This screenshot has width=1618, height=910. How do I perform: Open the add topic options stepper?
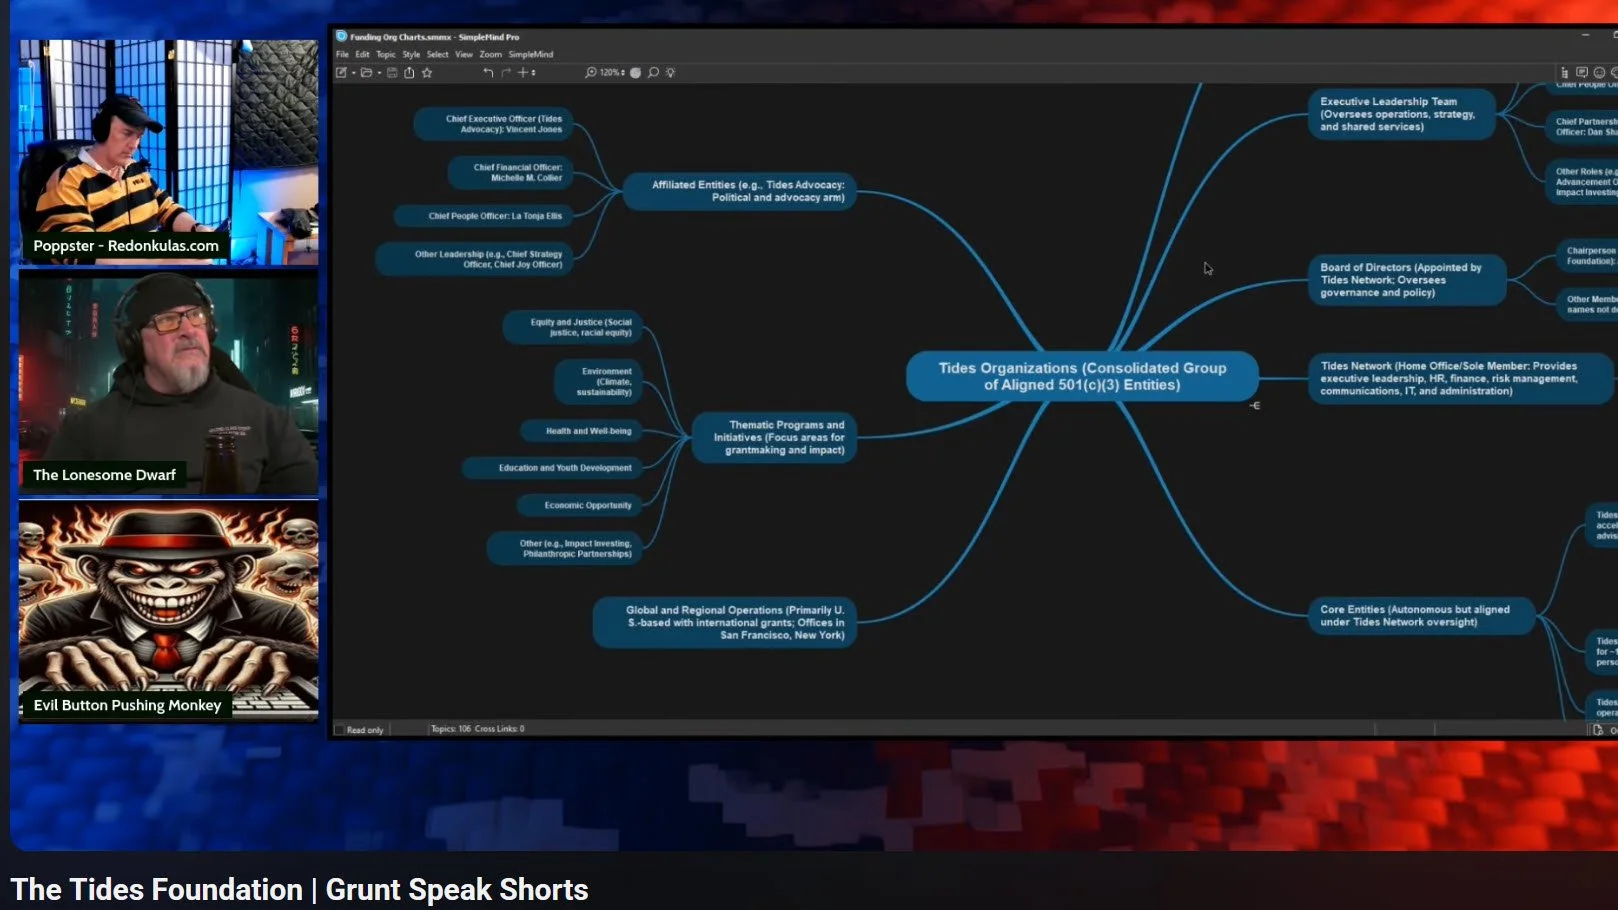click(534, 72)
